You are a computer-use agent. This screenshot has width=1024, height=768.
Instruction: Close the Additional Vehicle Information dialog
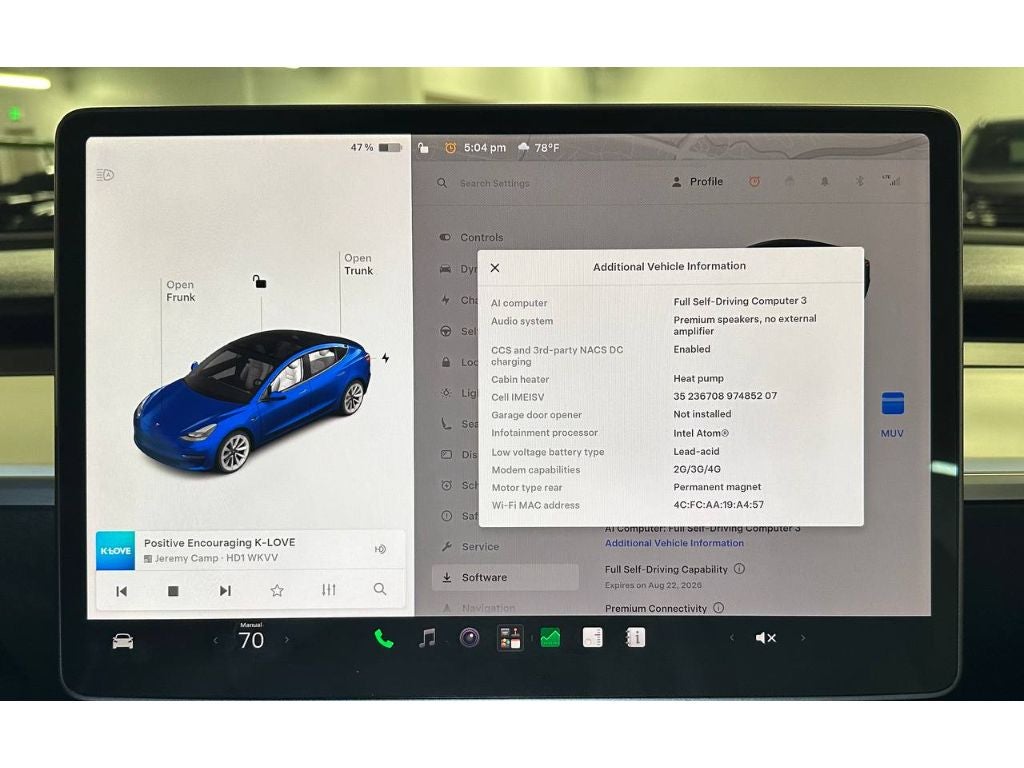[495, 268]
